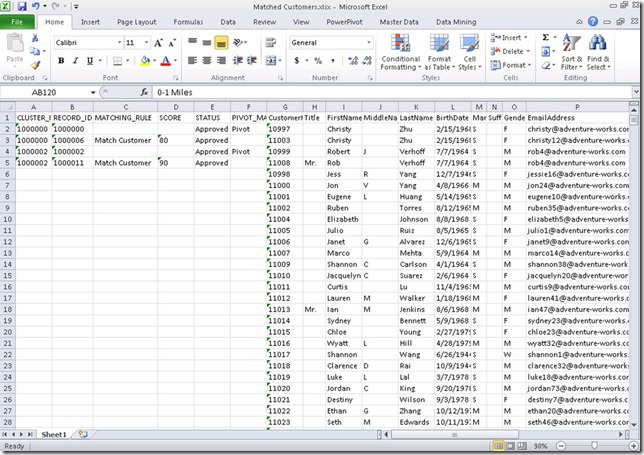Expand Insert cells dropdown
This screenshot has height=455, width=644.
coord(526,37)
